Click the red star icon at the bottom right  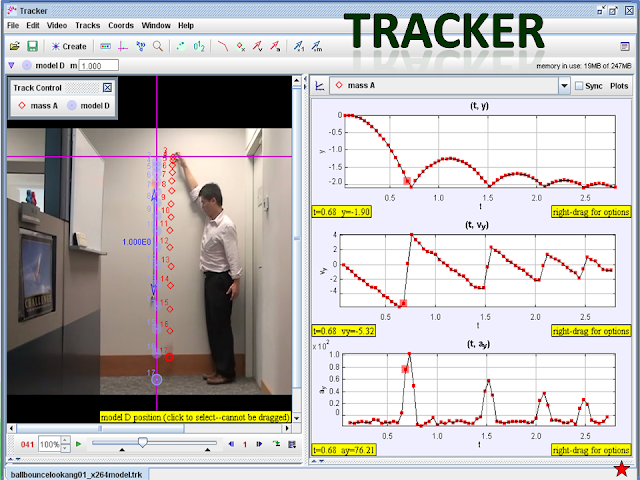[622, 469]
